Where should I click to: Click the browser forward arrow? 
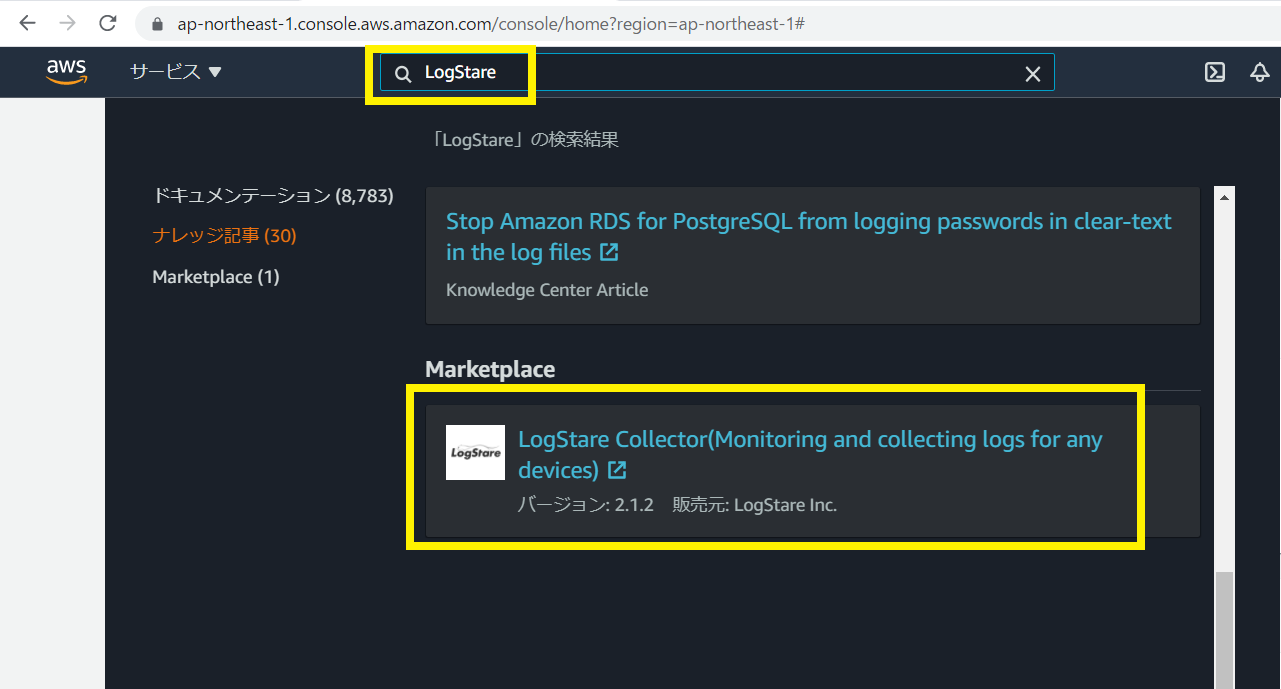pyautogui.click(x=67, y=22)
